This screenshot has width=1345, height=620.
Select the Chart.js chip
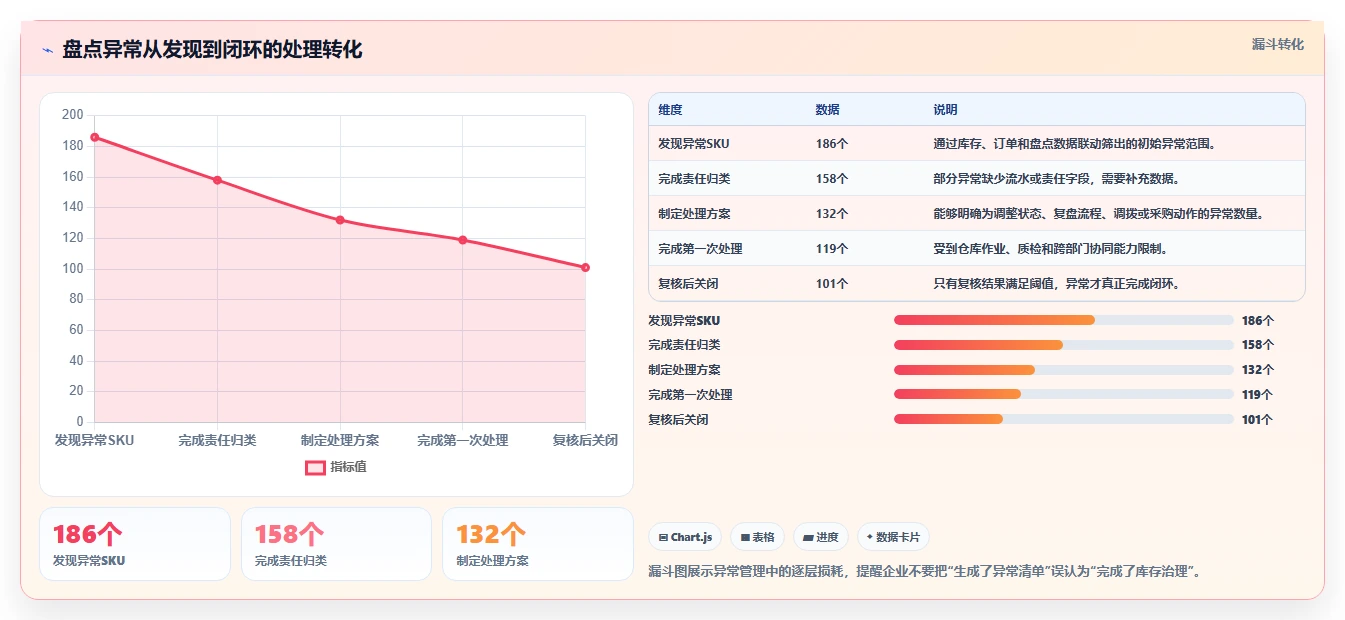coord(685,537)
